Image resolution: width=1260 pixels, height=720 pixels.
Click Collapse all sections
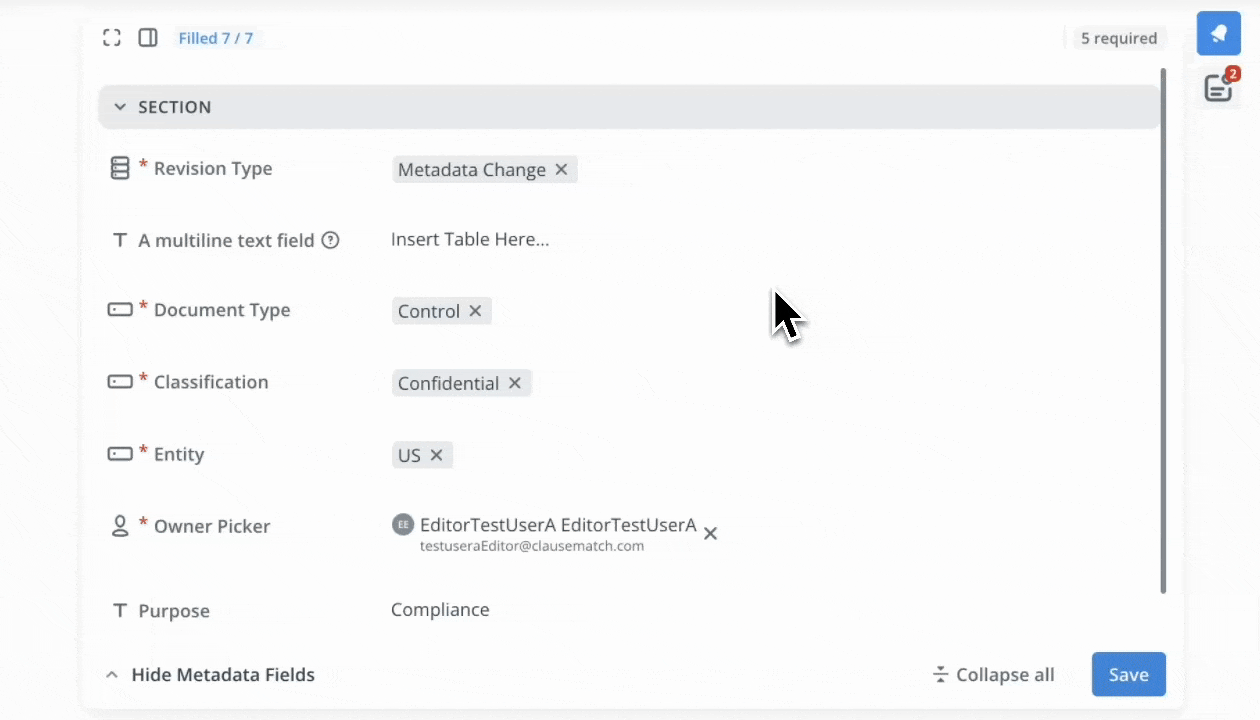[x=993, y=675]
